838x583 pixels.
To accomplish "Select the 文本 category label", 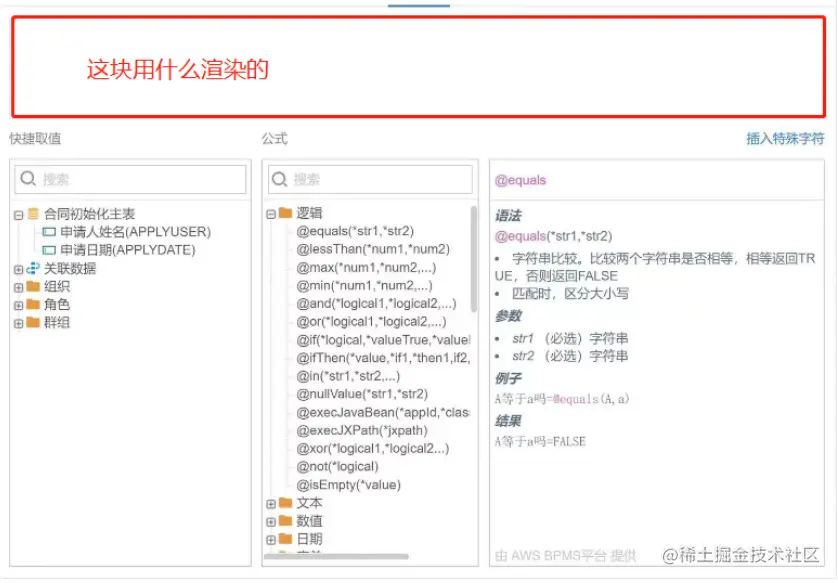I will click(309, 503).
